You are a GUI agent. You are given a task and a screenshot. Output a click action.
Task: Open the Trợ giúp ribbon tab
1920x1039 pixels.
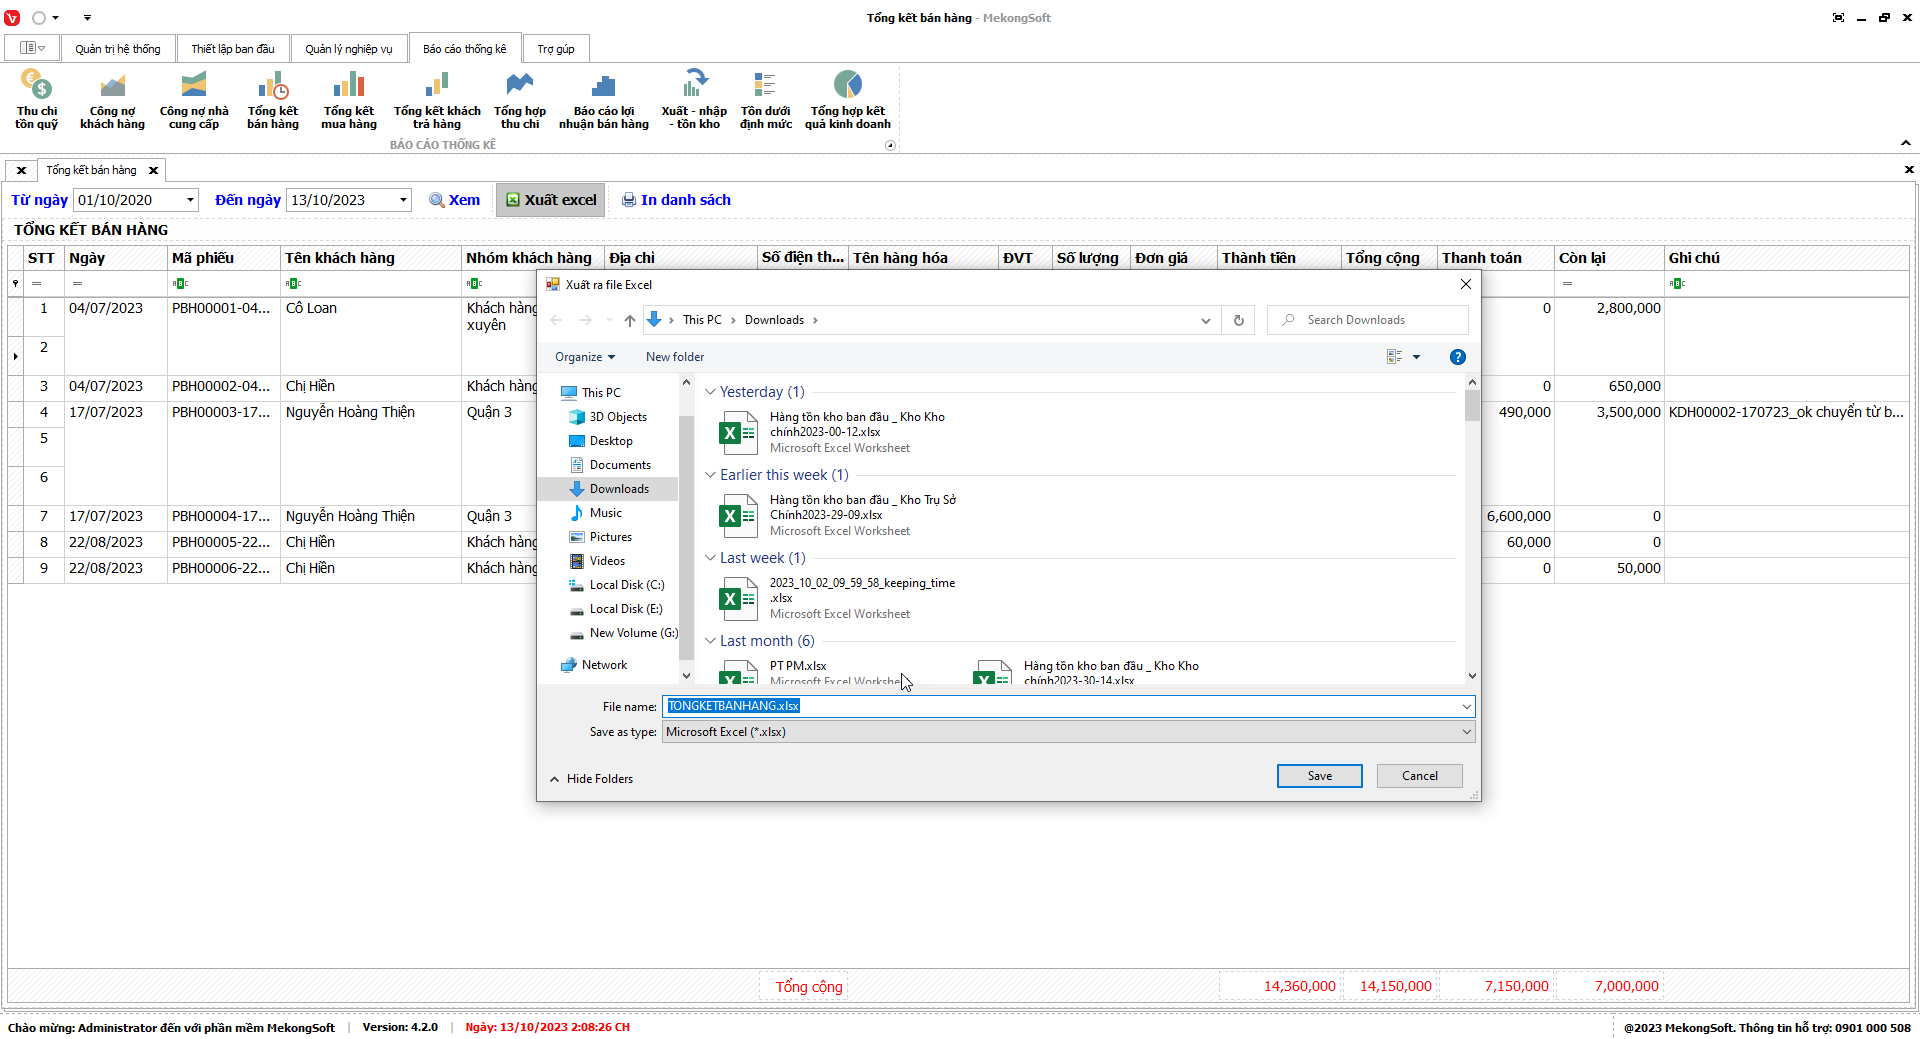coord(555,49)
